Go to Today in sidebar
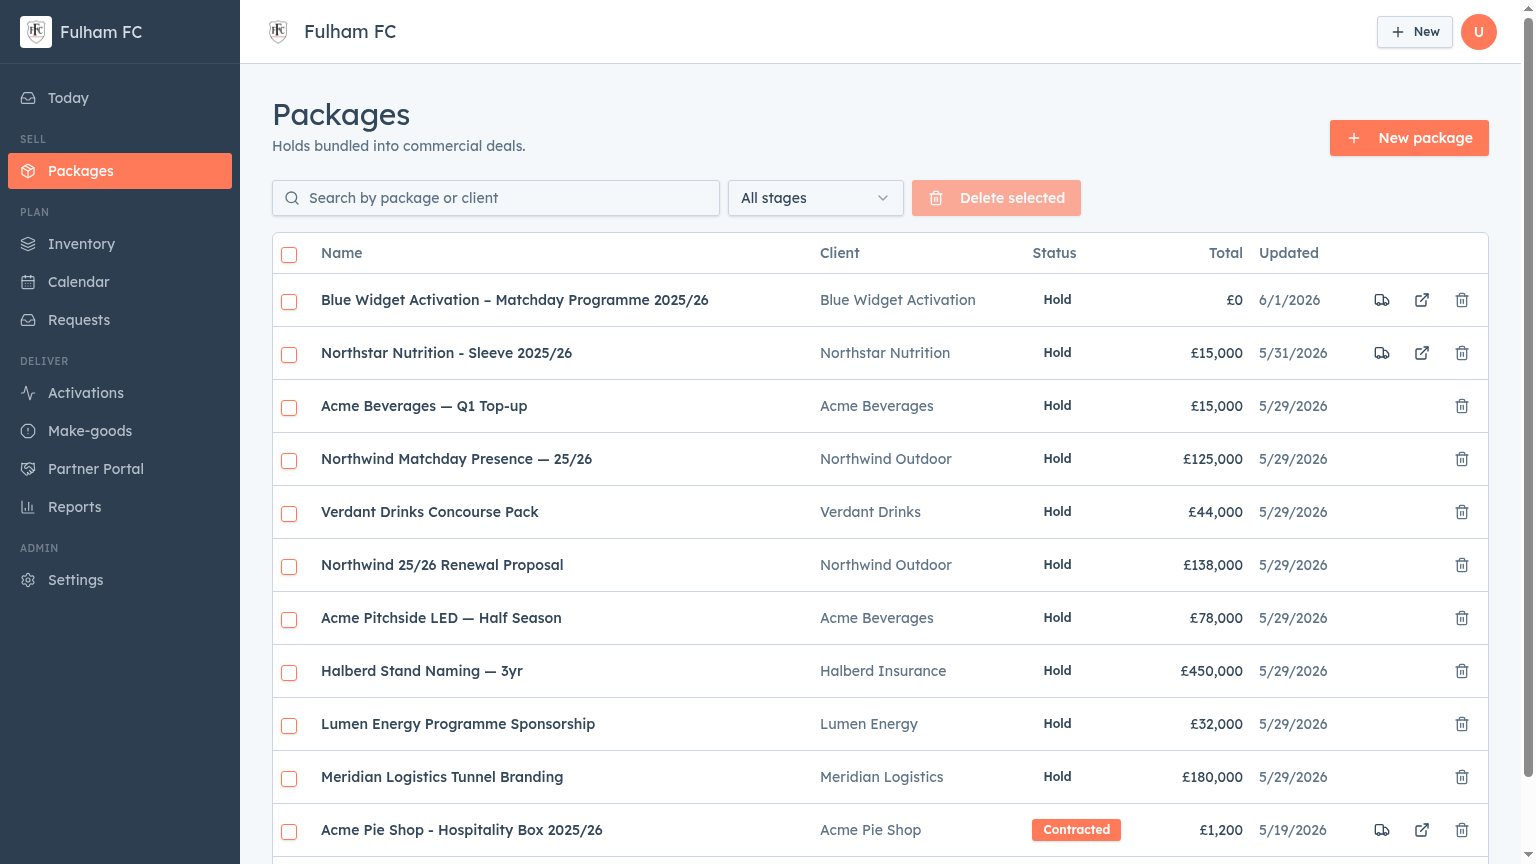The image size is (1536, 864). click(120, 98)
